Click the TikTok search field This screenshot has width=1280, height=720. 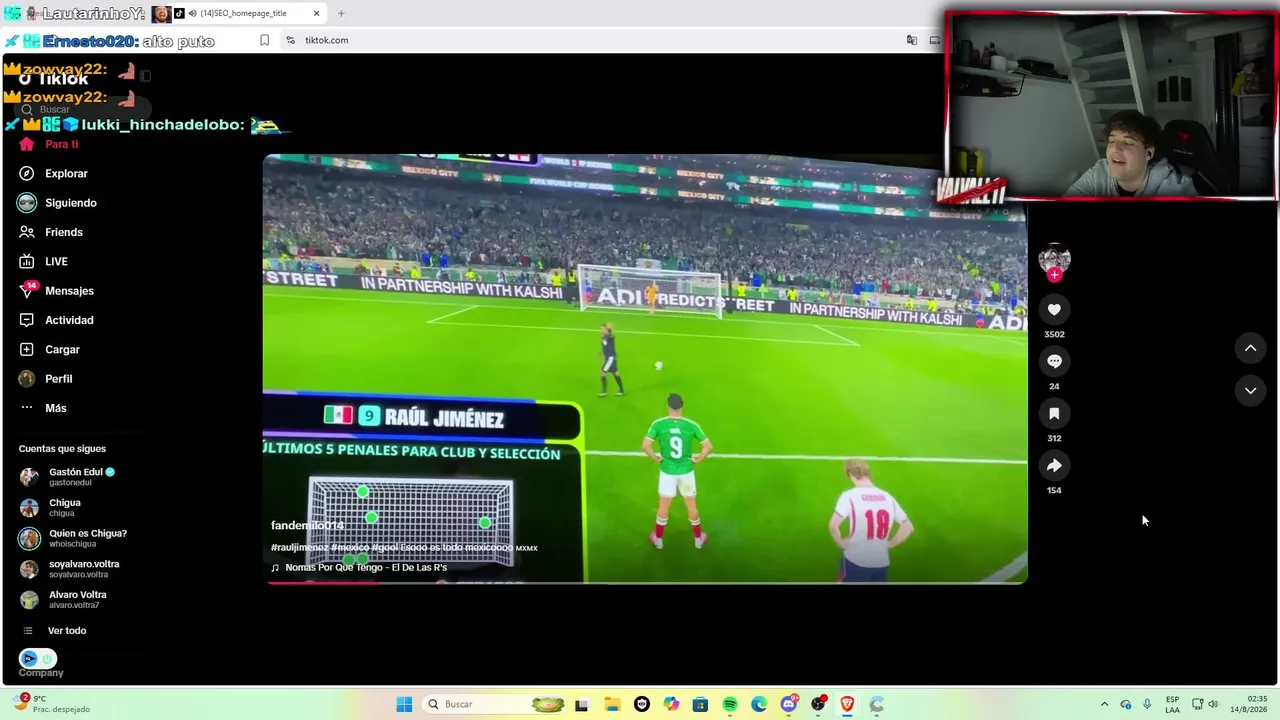tap(83, 109)
